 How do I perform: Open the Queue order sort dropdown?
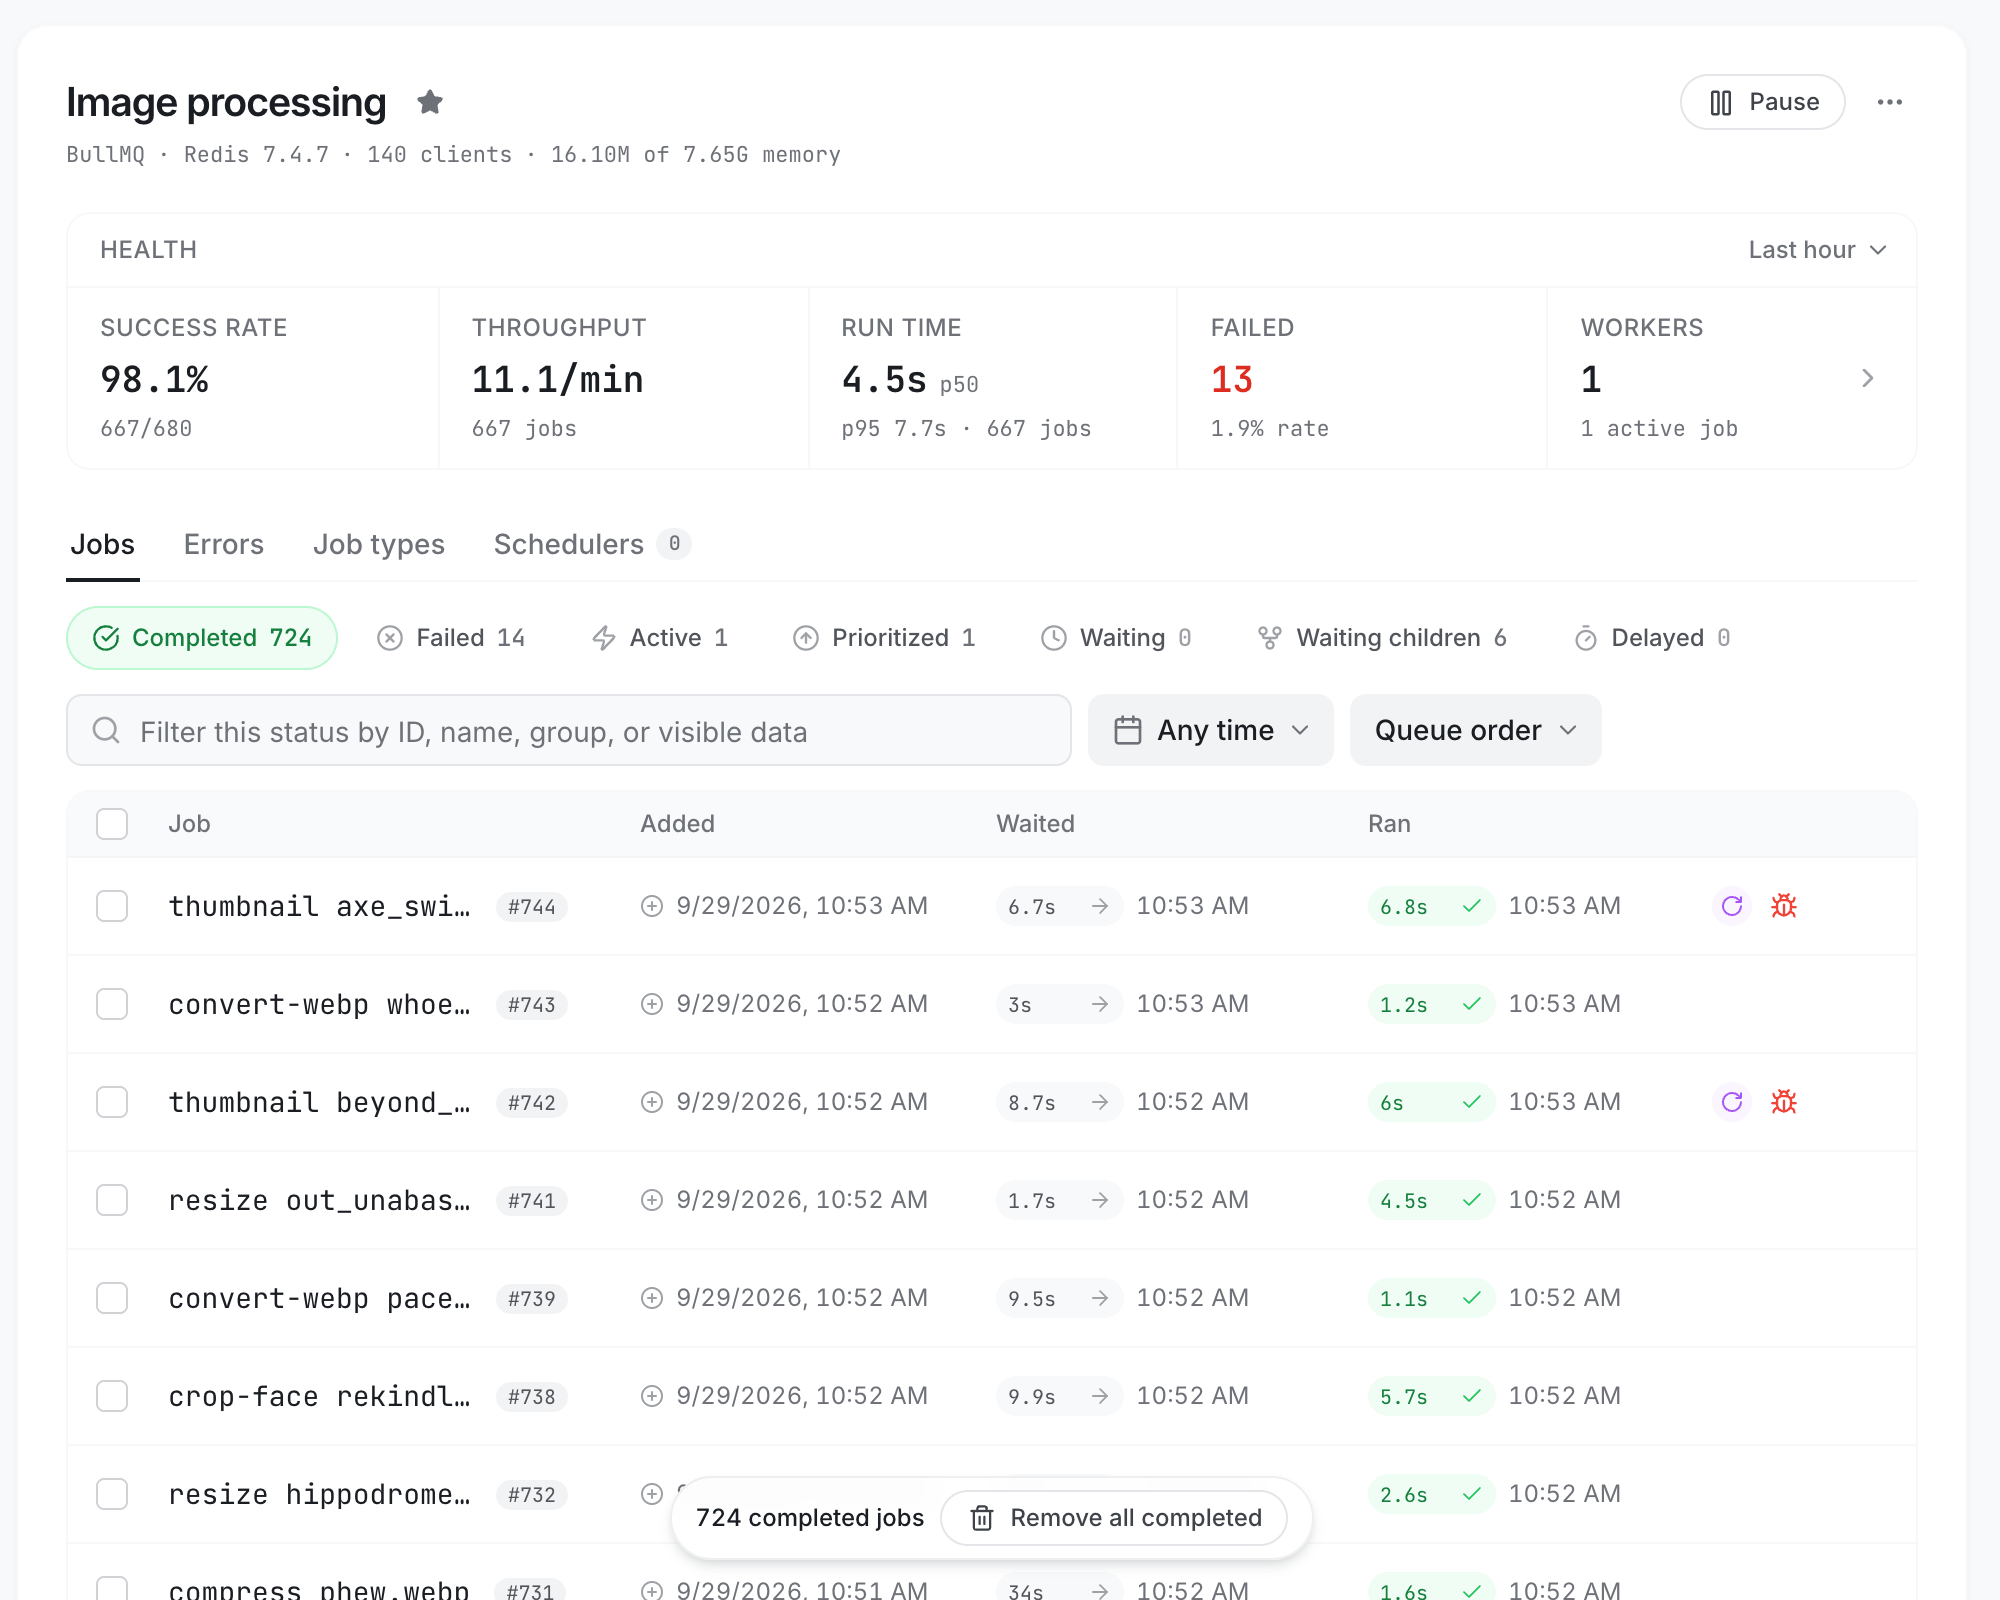1475,730
